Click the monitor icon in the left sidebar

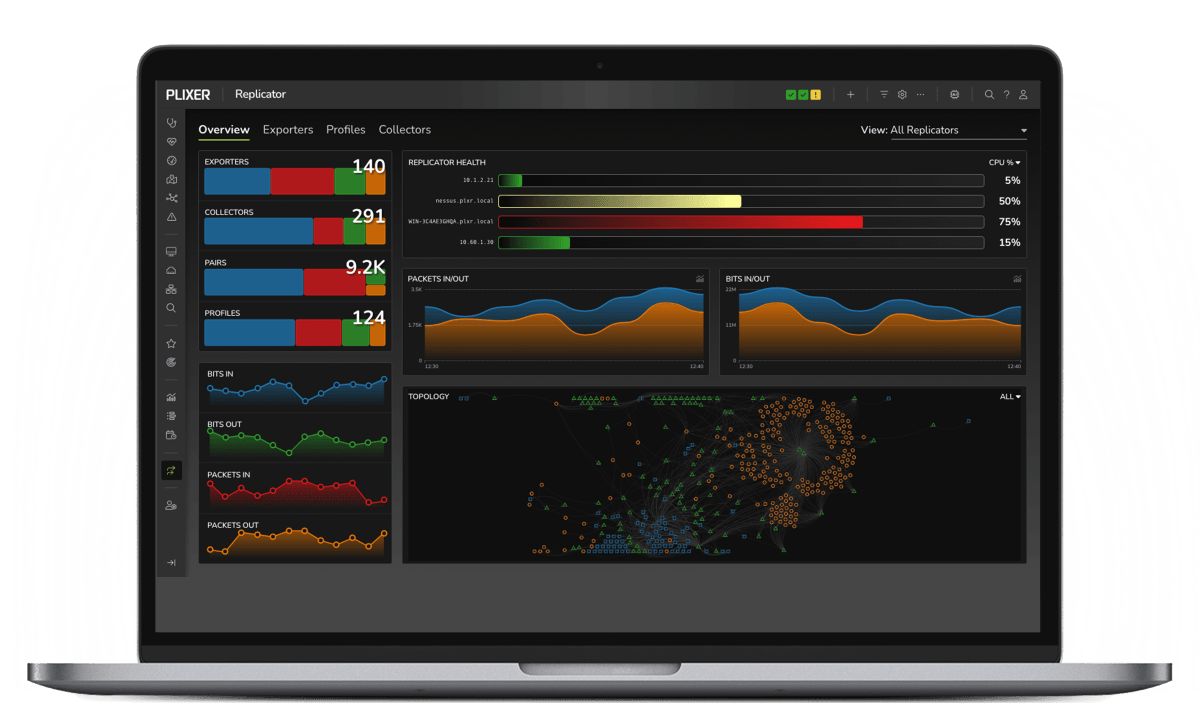pos(171,251)
